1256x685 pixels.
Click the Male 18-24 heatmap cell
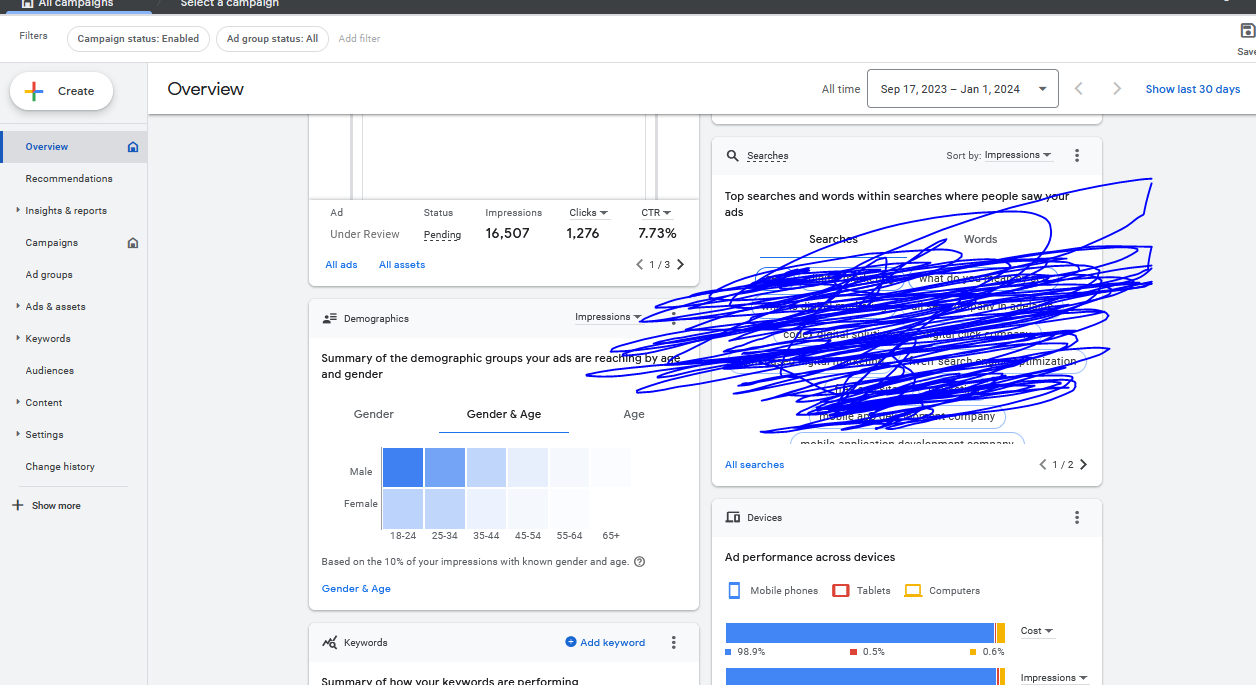click(403, 467)
